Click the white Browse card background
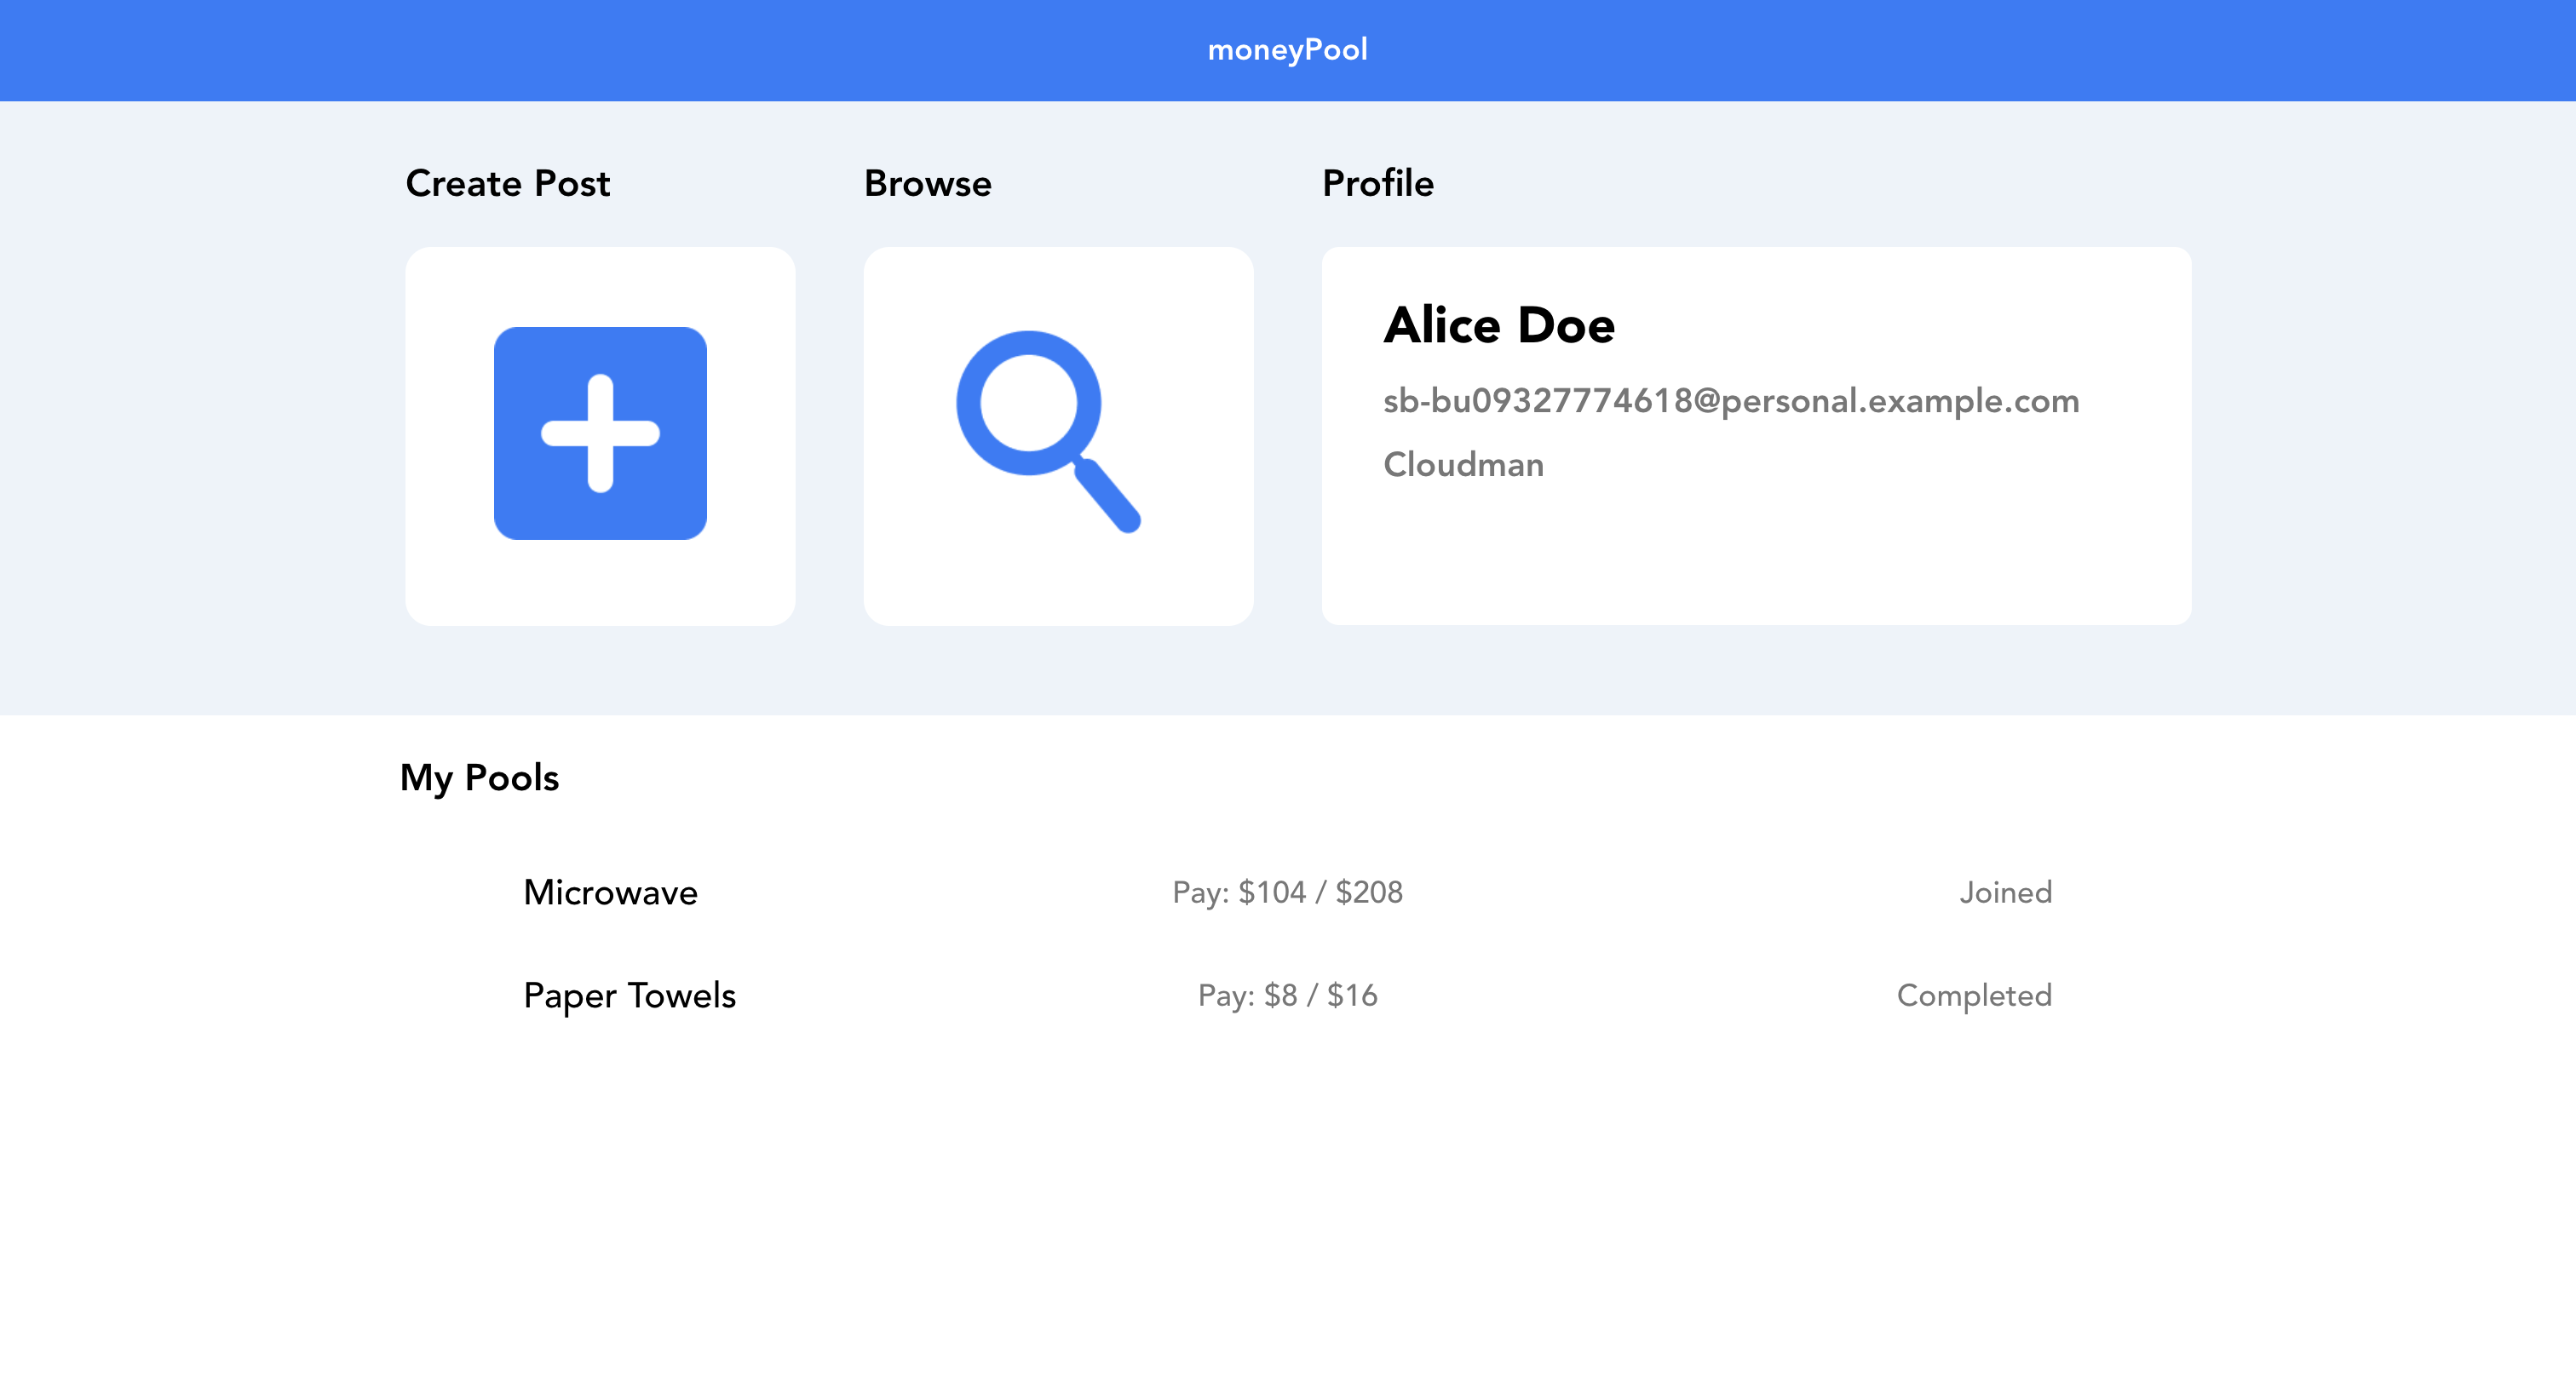 pos(1058,585)
